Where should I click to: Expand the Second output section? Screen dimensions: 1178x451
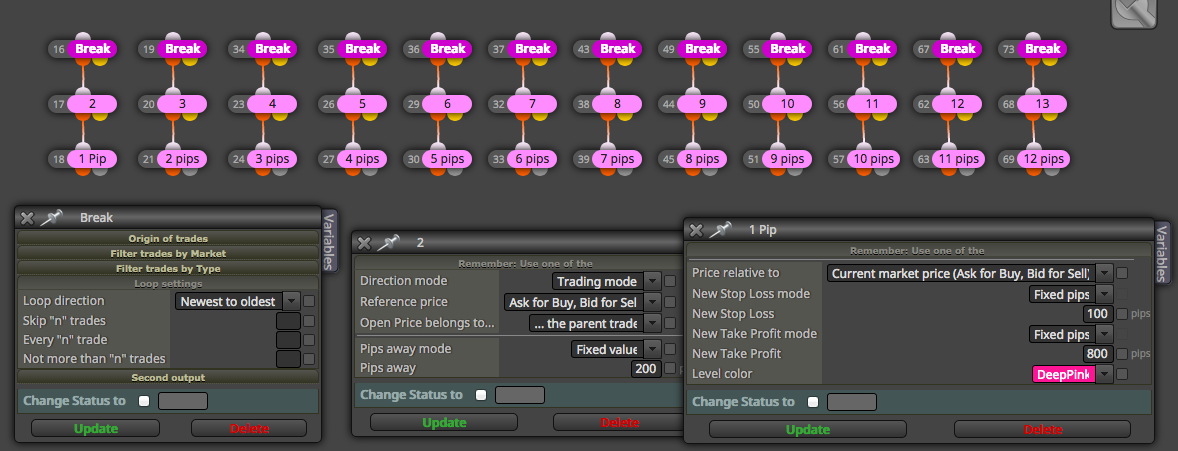(x=168, y=377)
